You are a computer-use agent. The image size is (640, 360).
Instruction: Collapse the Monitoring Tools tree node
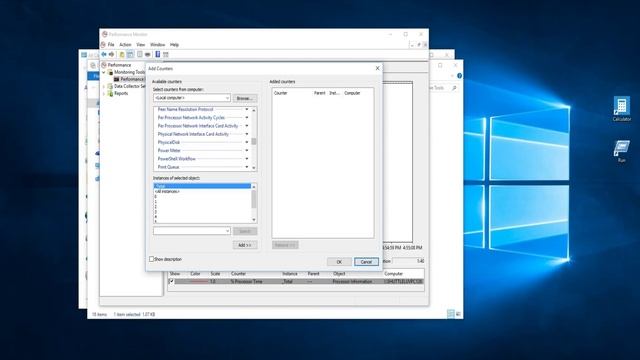click(104, 72)
